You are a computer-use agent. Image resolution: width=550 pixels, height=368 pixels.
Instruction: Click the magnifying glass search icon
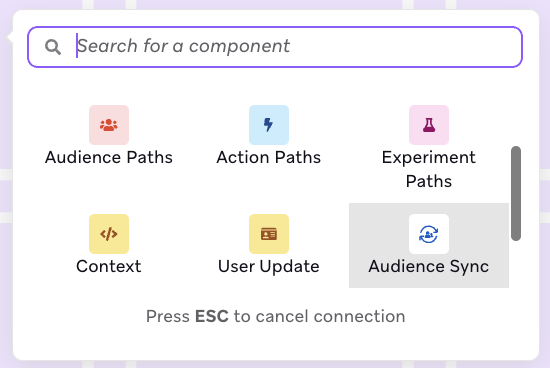(x=53, y=47)
